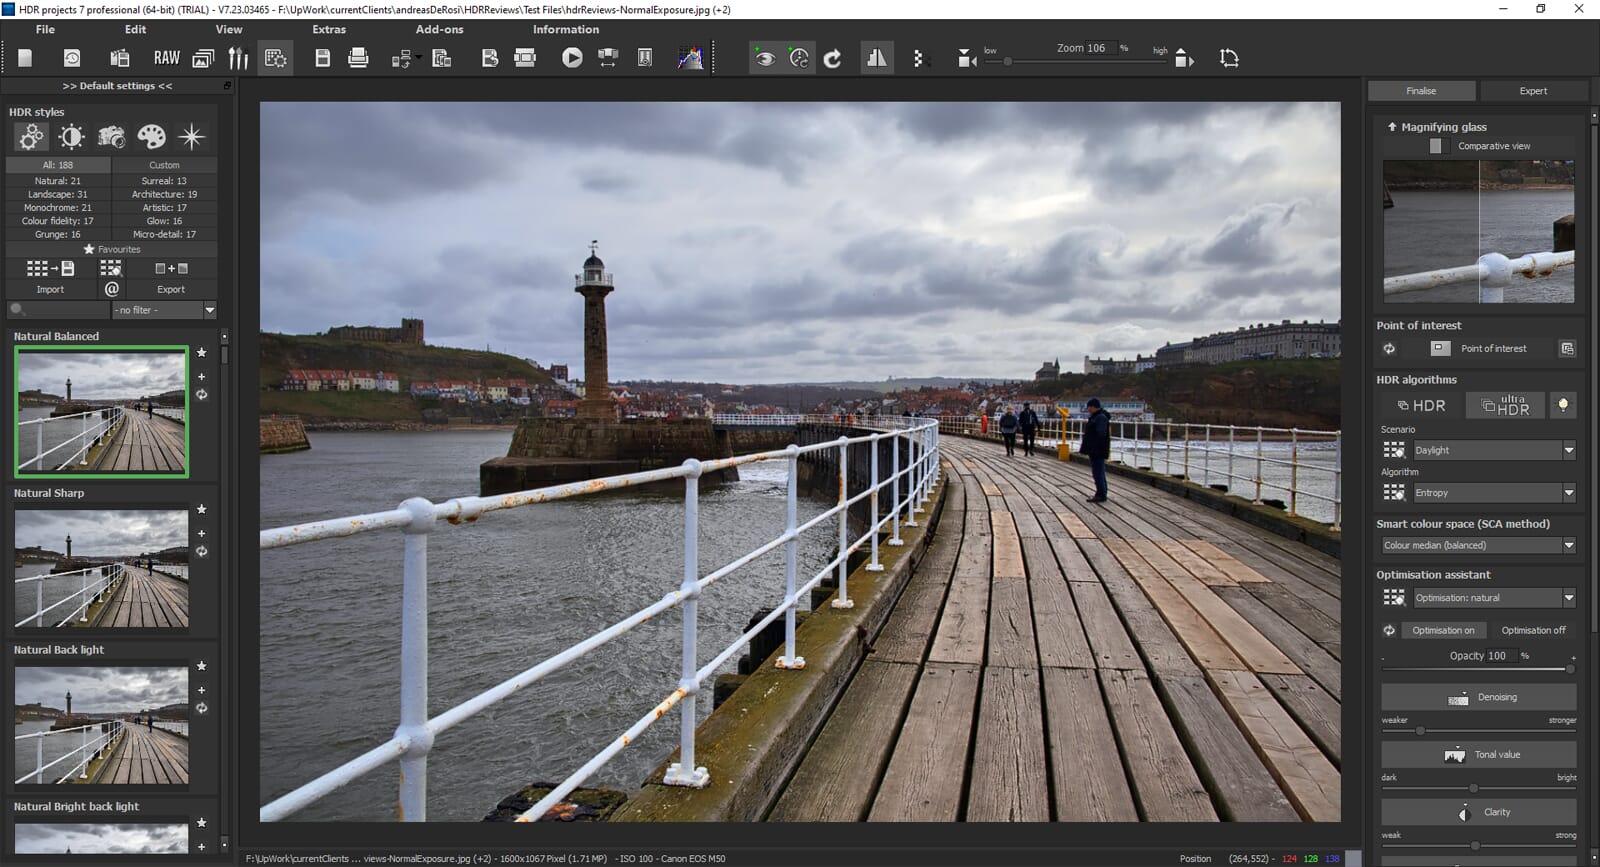Click the printer icon in toolbar
Screen dimensions: 1600x867
pyautogui.click(x=358, y=58)
